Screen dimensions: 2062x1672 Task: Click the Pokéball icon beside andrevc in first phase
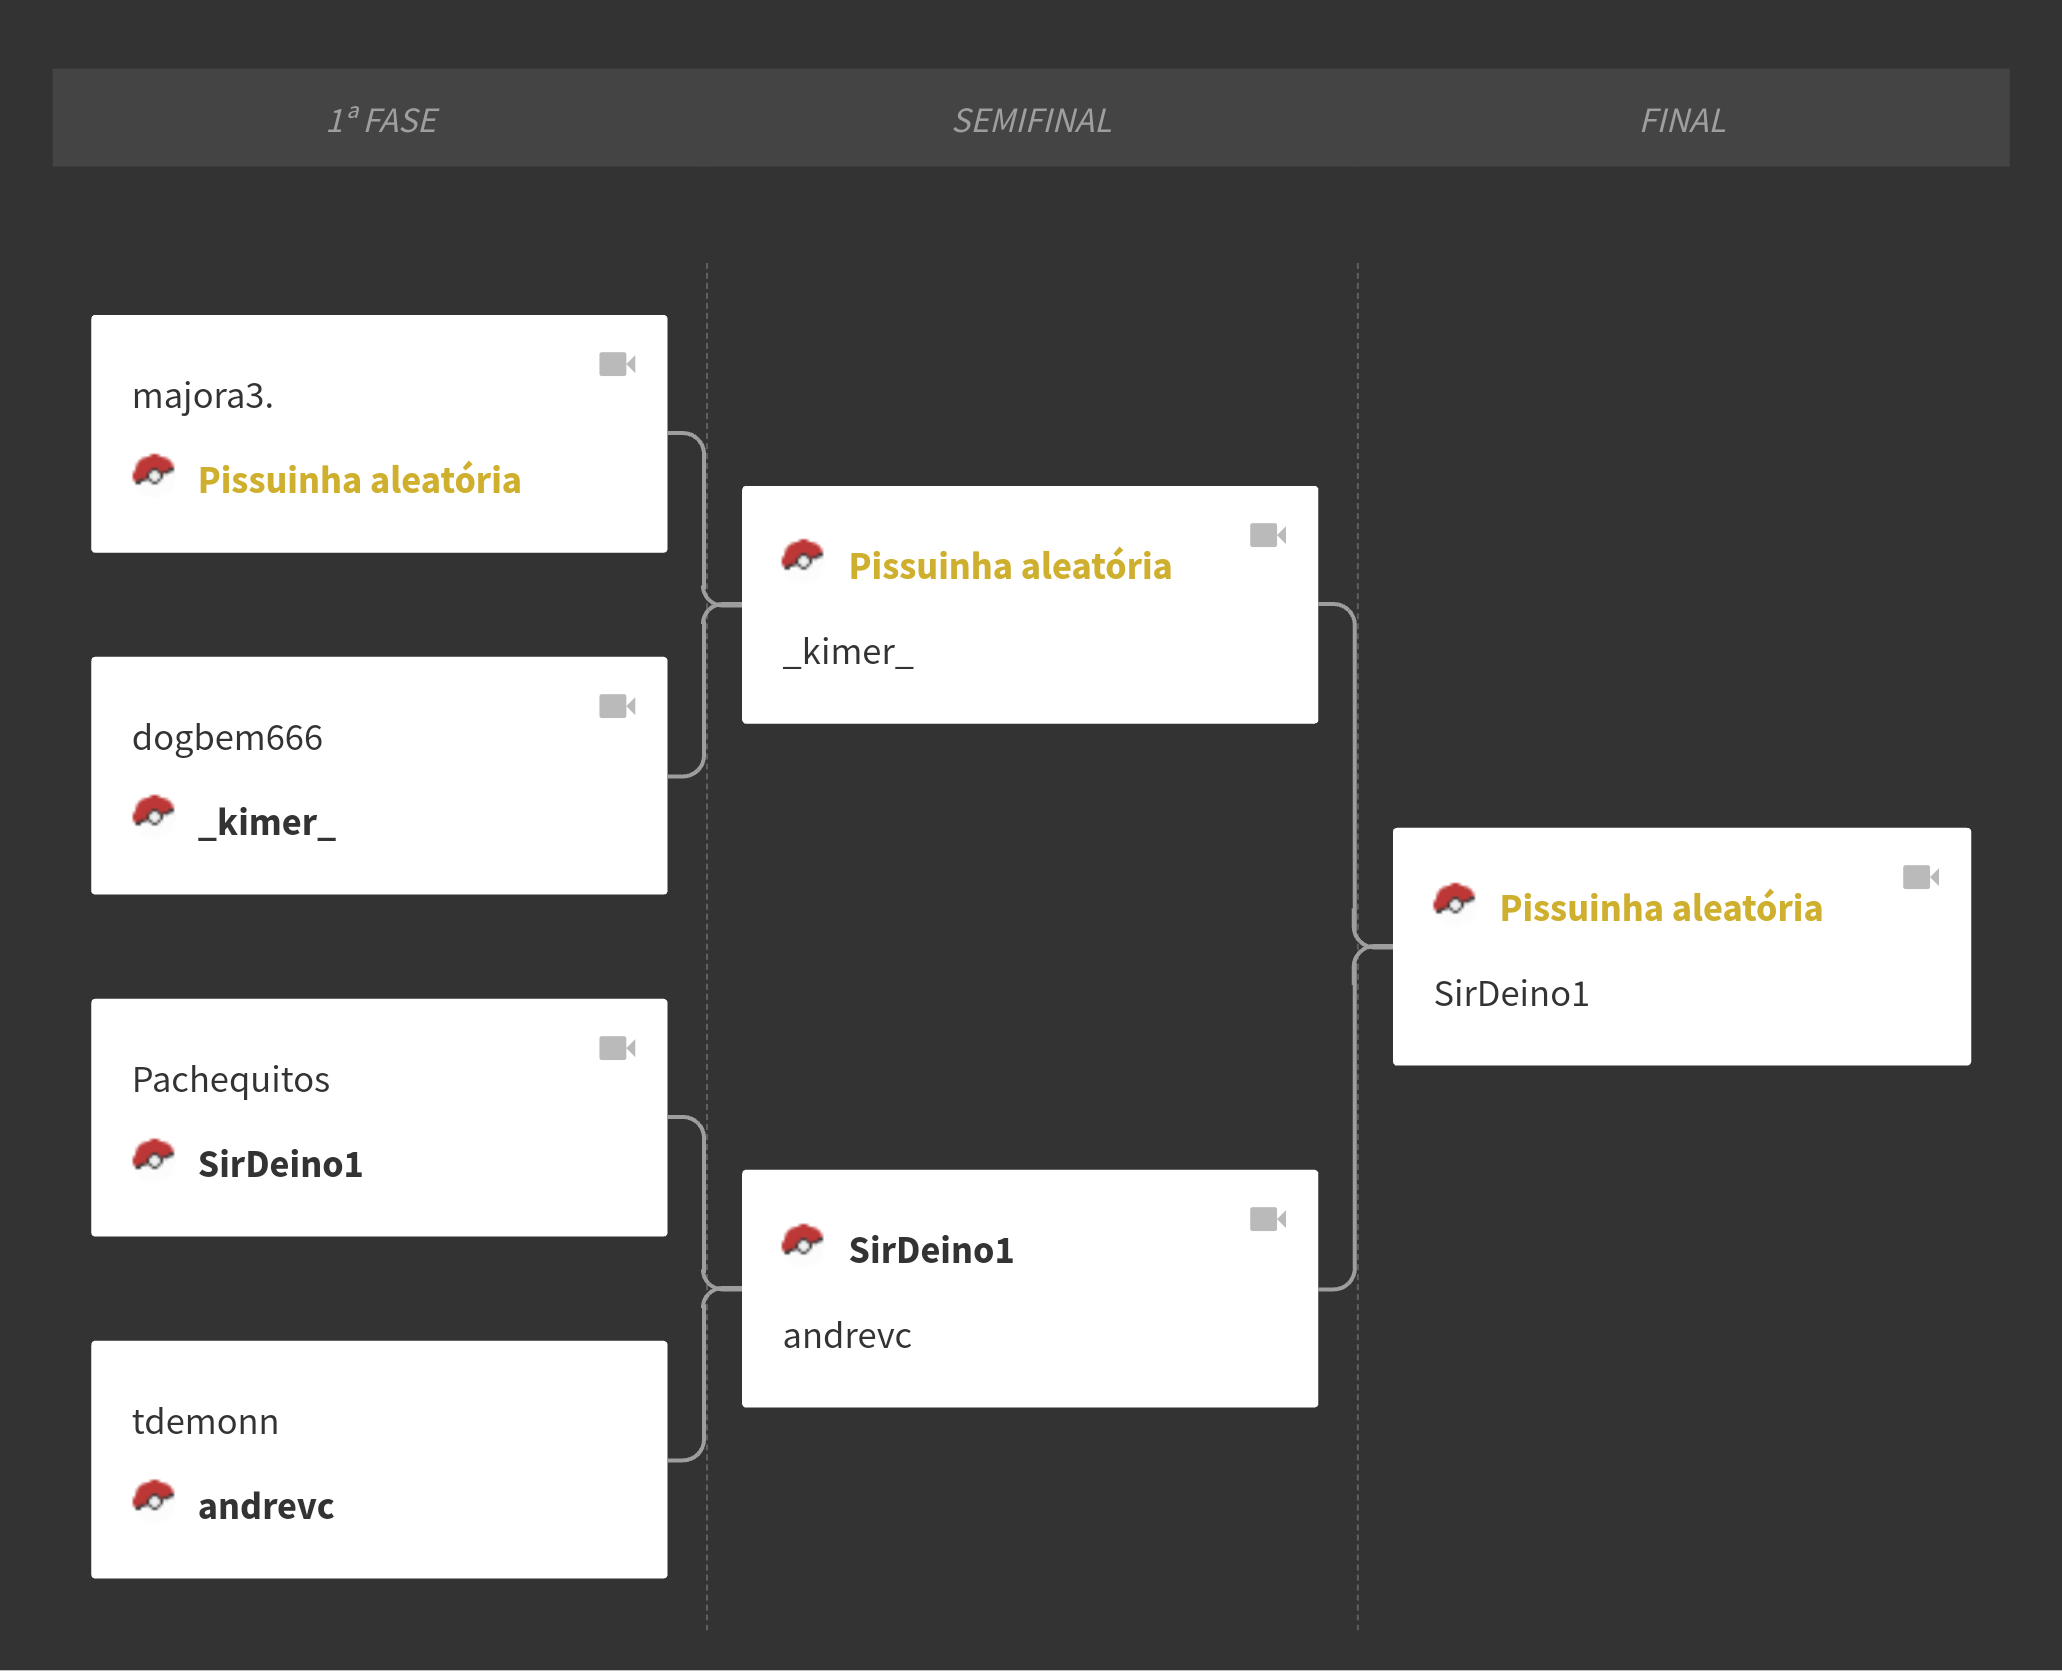tap(153, 1497)
